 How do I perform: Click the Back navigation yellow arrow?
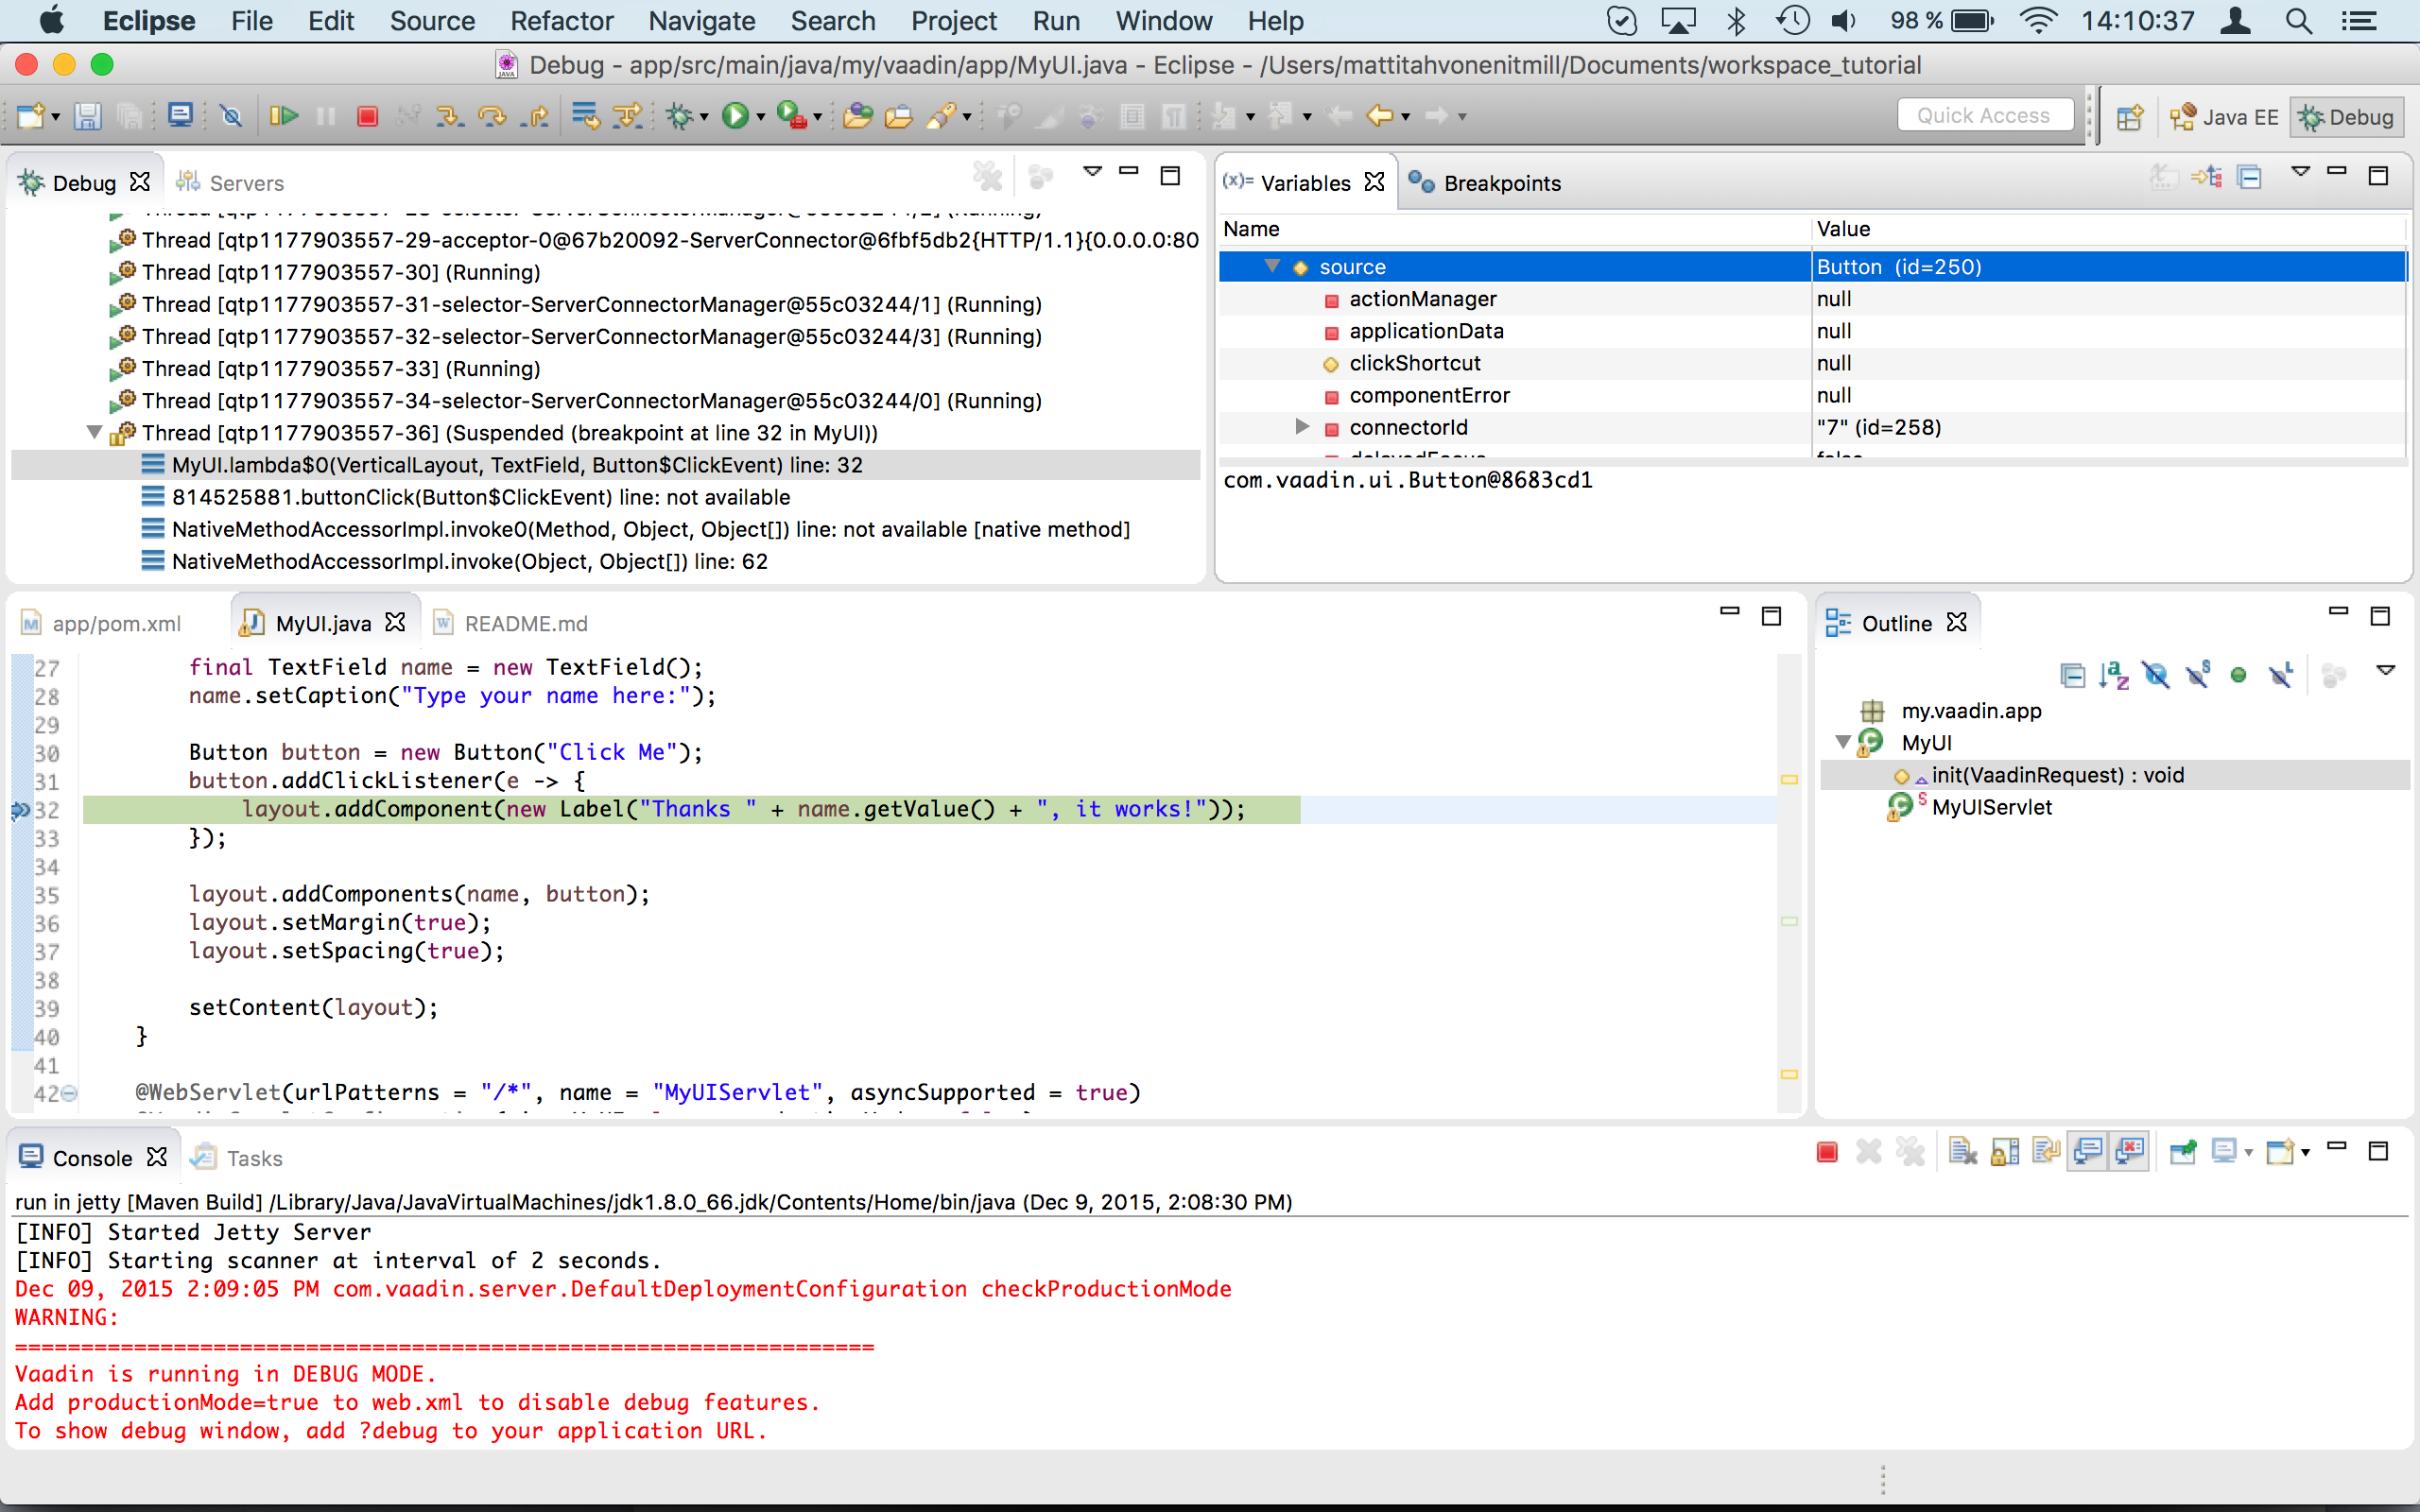(x=1380, y=117)
